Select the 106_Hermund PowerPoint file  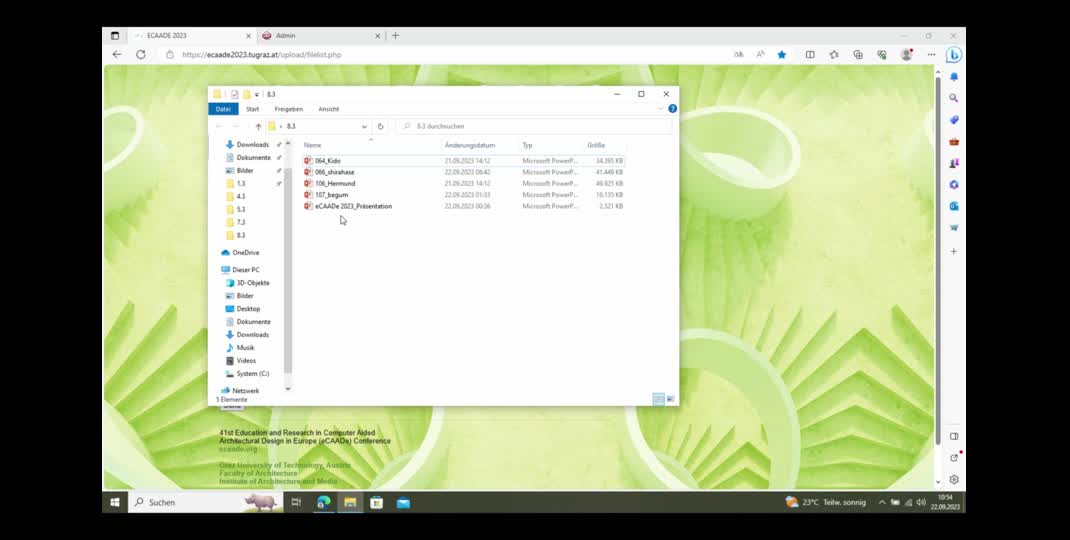click(x=335, y=184)
